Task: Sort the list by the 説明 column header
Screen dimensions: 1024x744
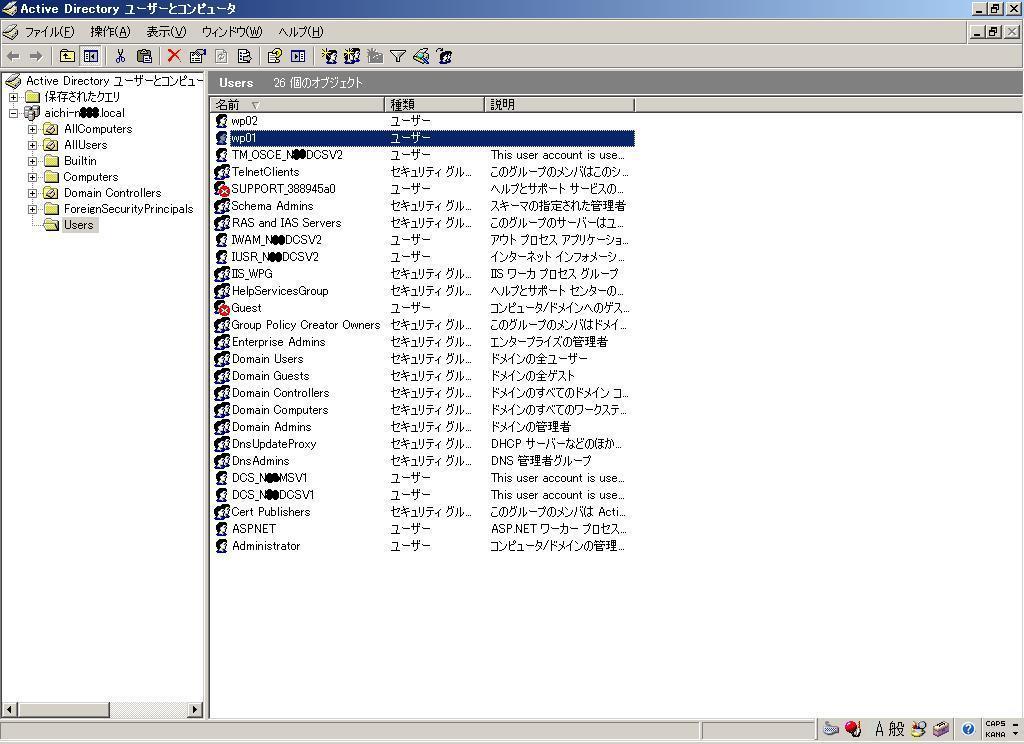Action: pos(559,105)
